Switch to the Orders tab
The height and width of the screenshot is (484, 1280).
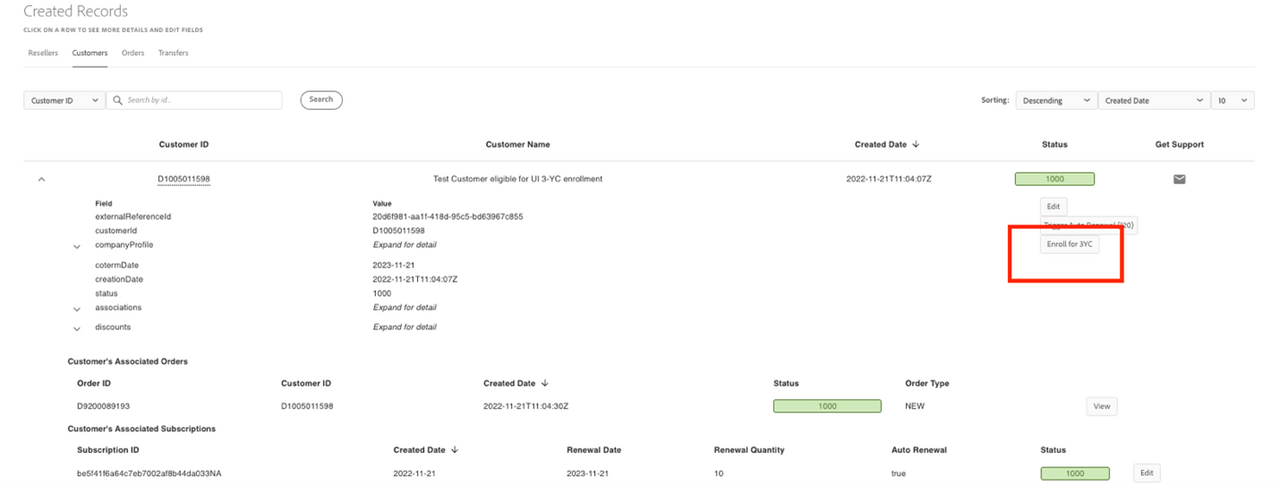132,53
